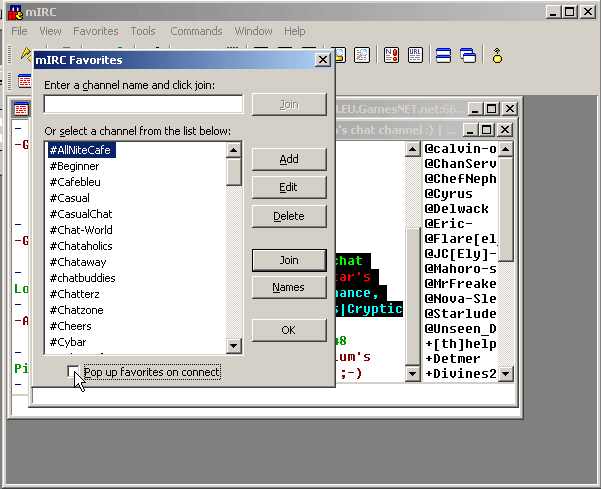Screen dimensions: 601x489
Task: Open the Tools menu
Action: coord(143,31)
